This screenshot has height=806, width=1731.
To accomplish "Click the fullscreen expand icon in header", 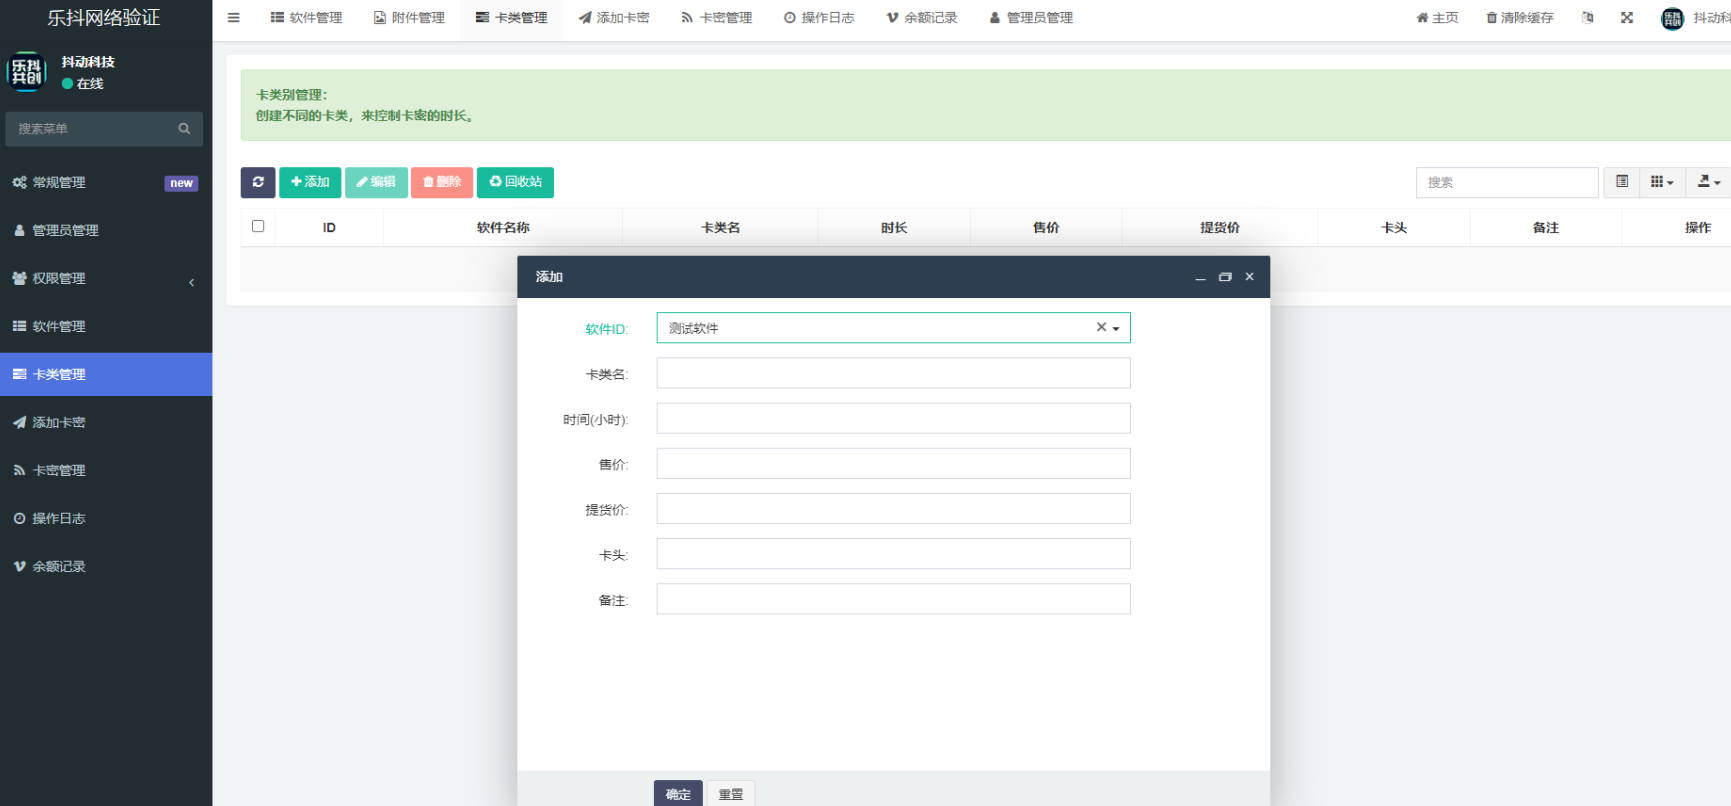I will [1627, 18].
